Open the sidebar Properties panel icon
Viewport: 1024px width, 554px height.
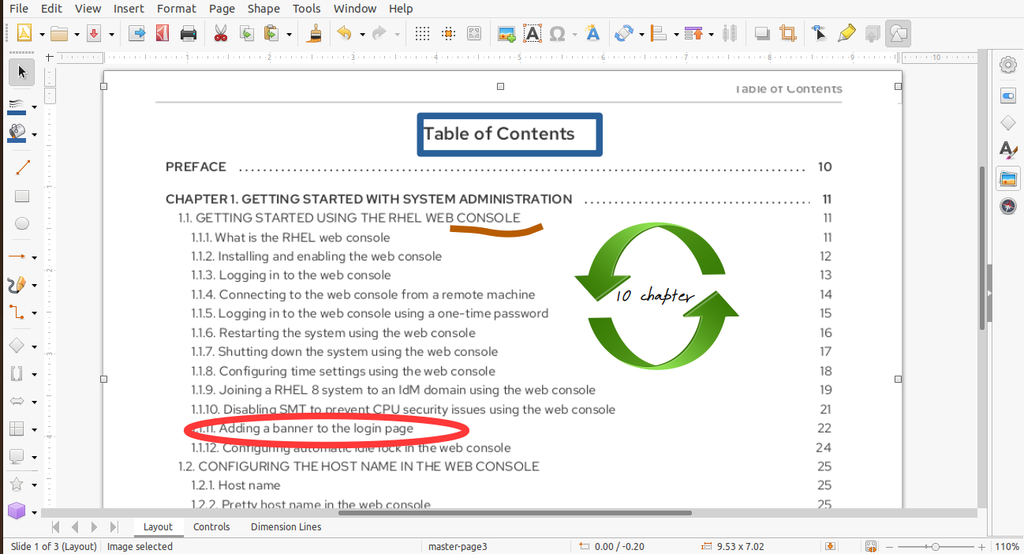(x=1008, y=97)
